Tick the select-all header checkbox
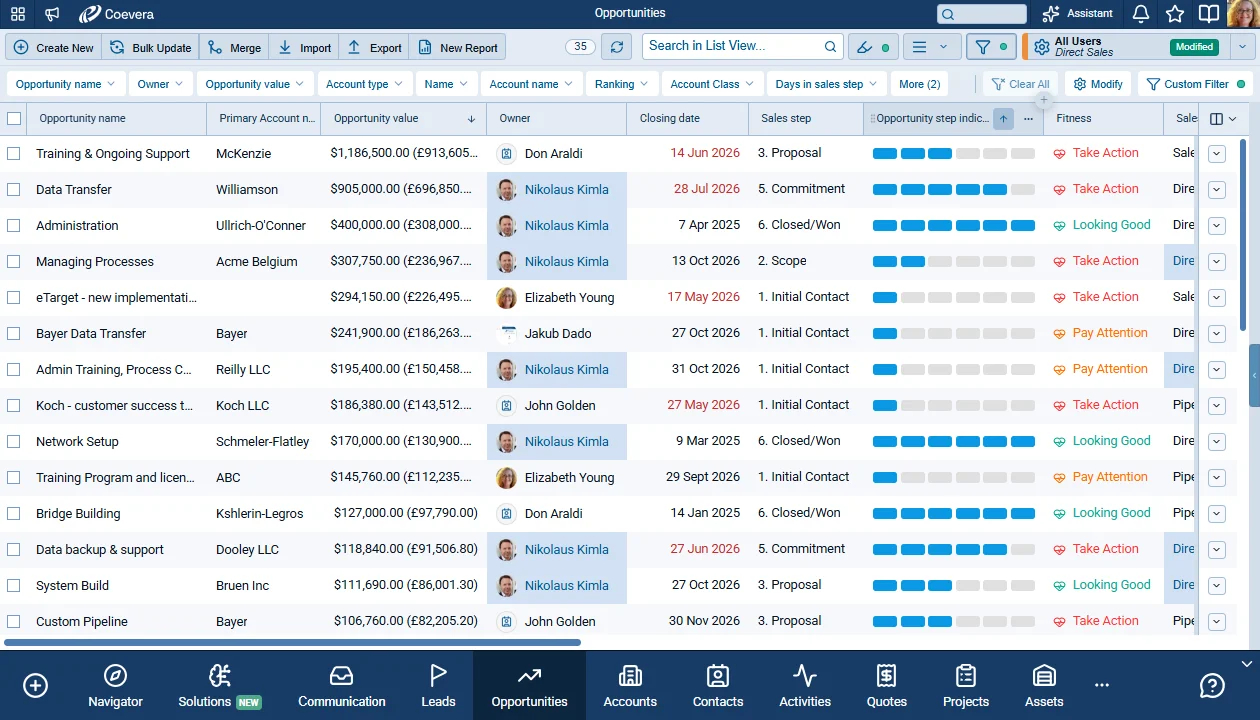The width and height of the screenshot is (1260, 720). (14, 118)
